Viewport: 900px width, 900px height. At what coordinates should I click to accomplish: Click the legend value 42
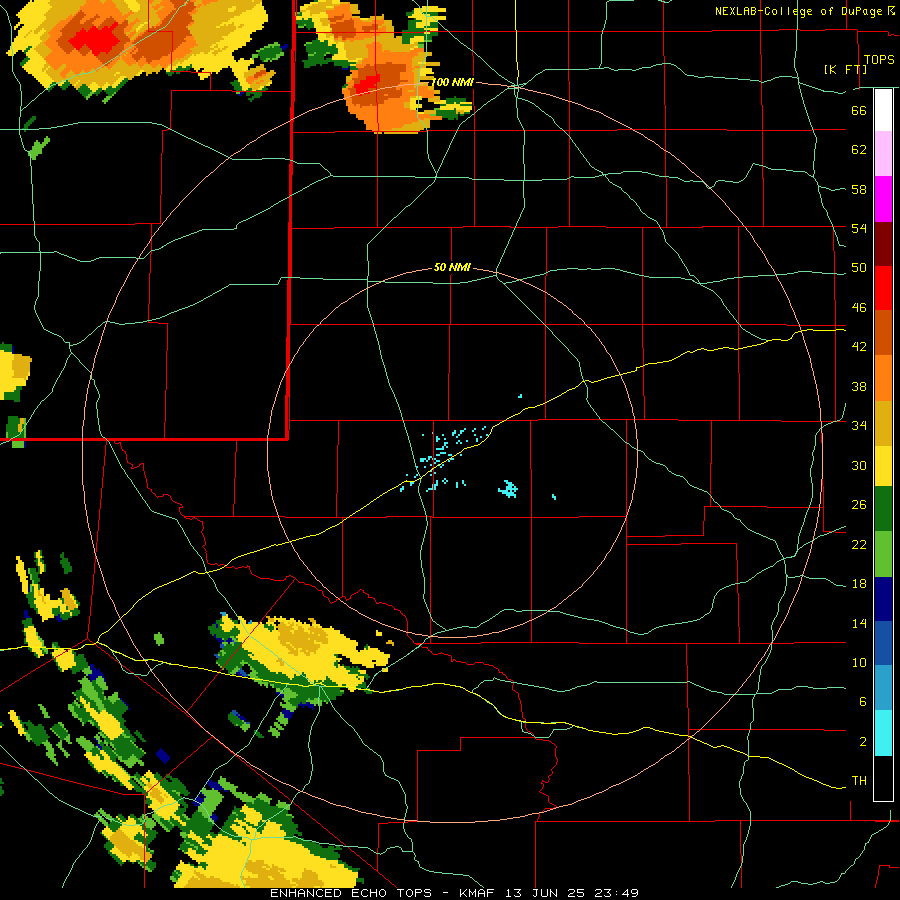pyautogui.click(x=859, y=347)
